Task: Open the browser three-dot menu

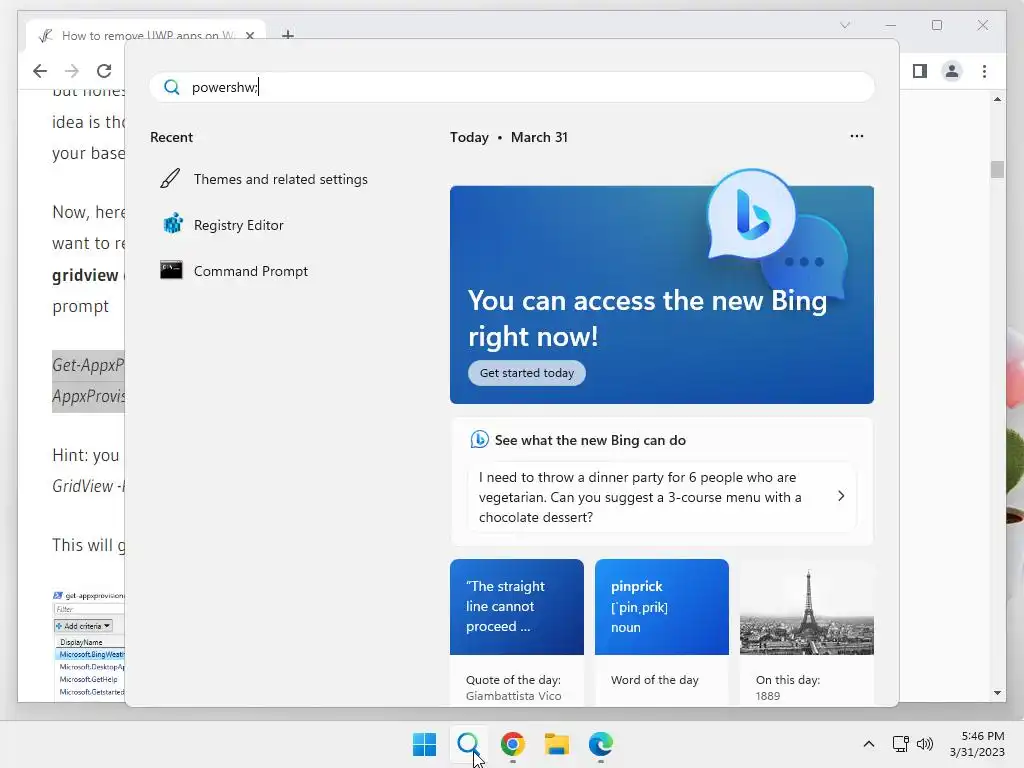Action: [984, 71]
